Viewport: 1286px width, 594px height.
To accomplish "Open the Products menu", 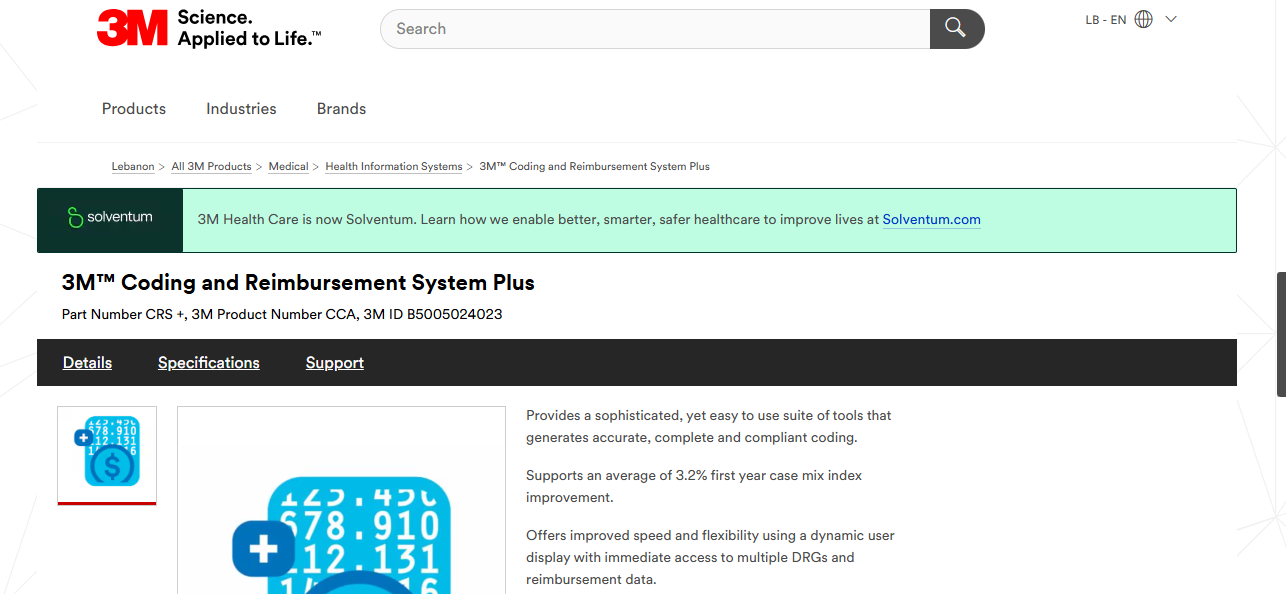I will point(134,109).
